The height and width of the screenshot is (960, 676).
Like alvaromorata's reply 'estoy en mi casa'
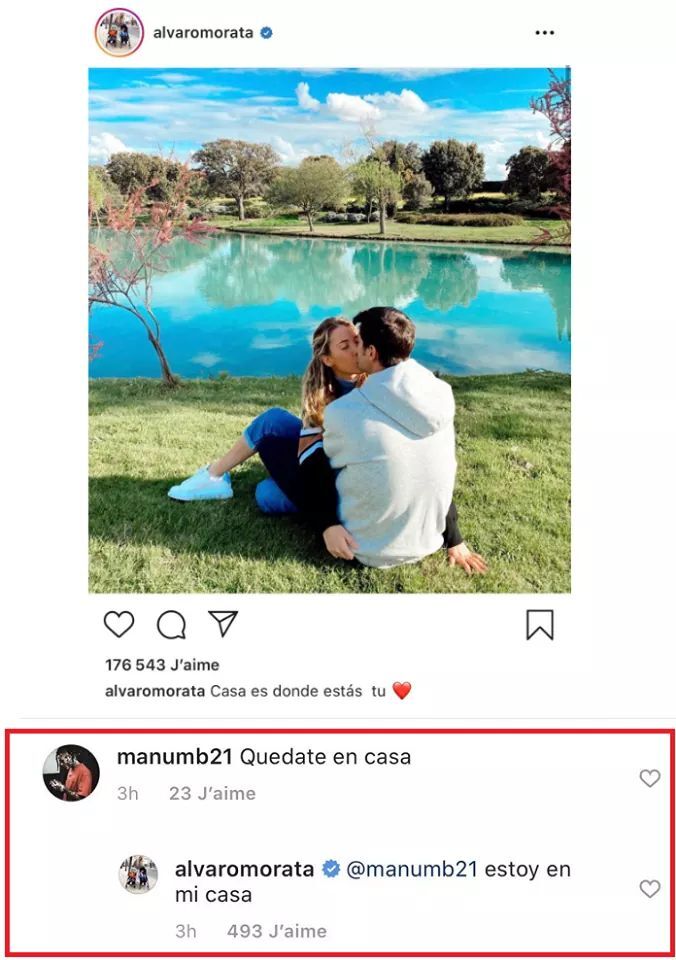(x=650, y=888)
